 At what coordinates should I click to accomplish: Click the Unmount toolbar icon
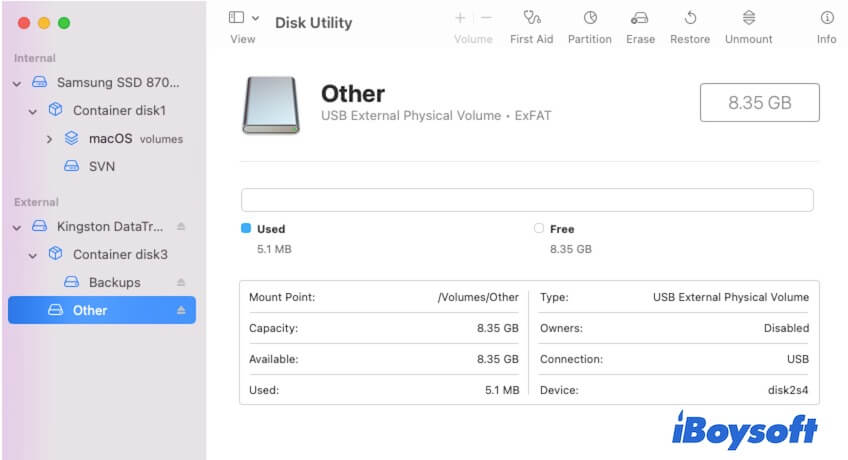tap(748, 18)
